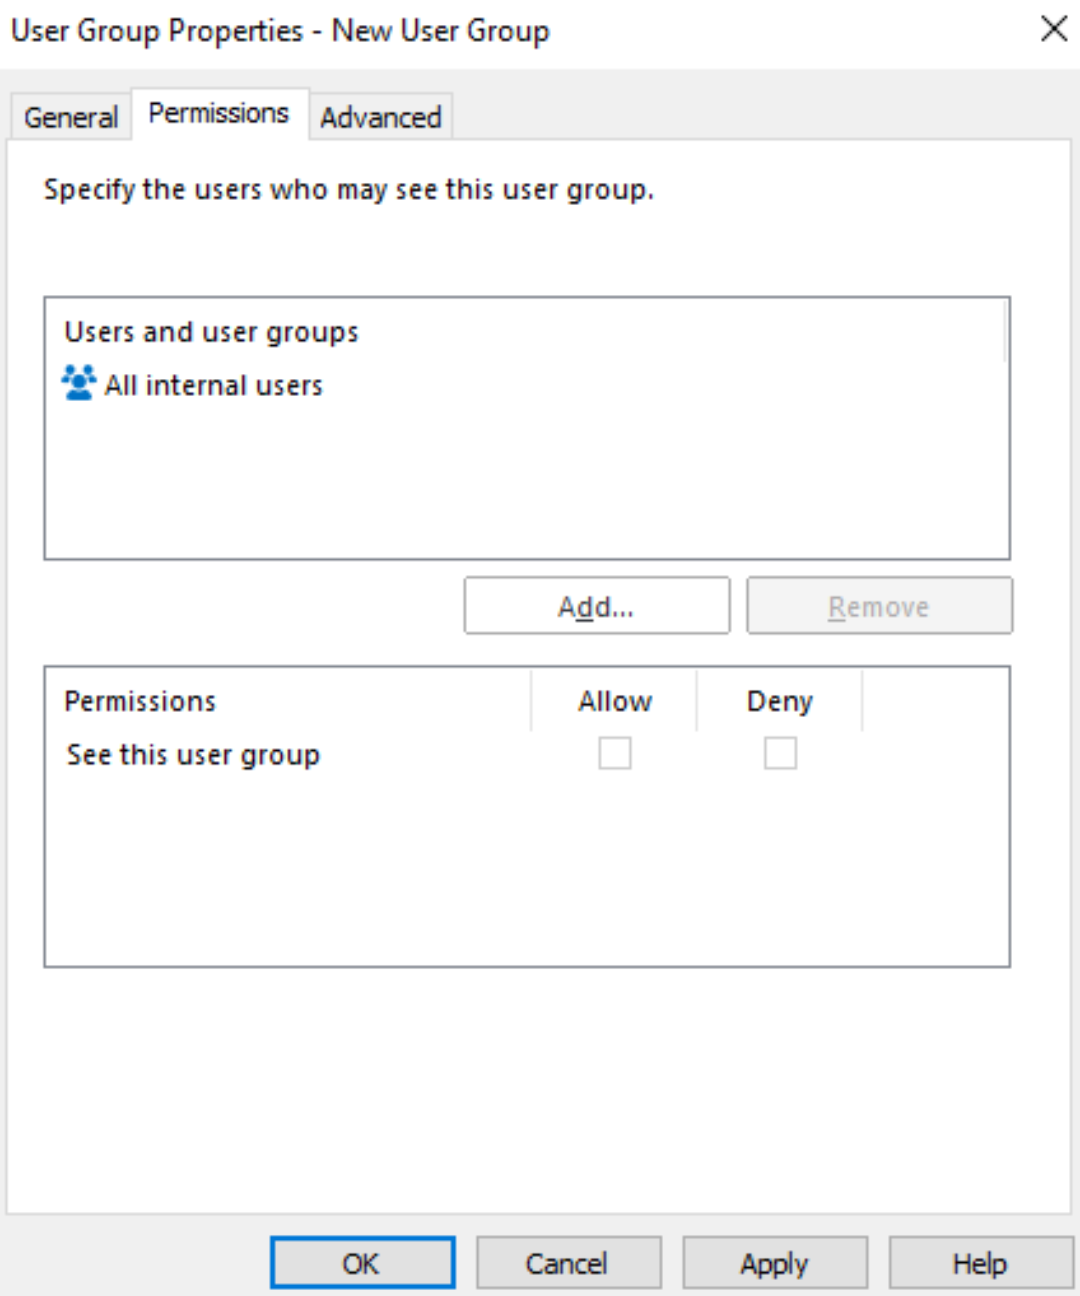Select the Permissions tab

(x=219, y=113)
